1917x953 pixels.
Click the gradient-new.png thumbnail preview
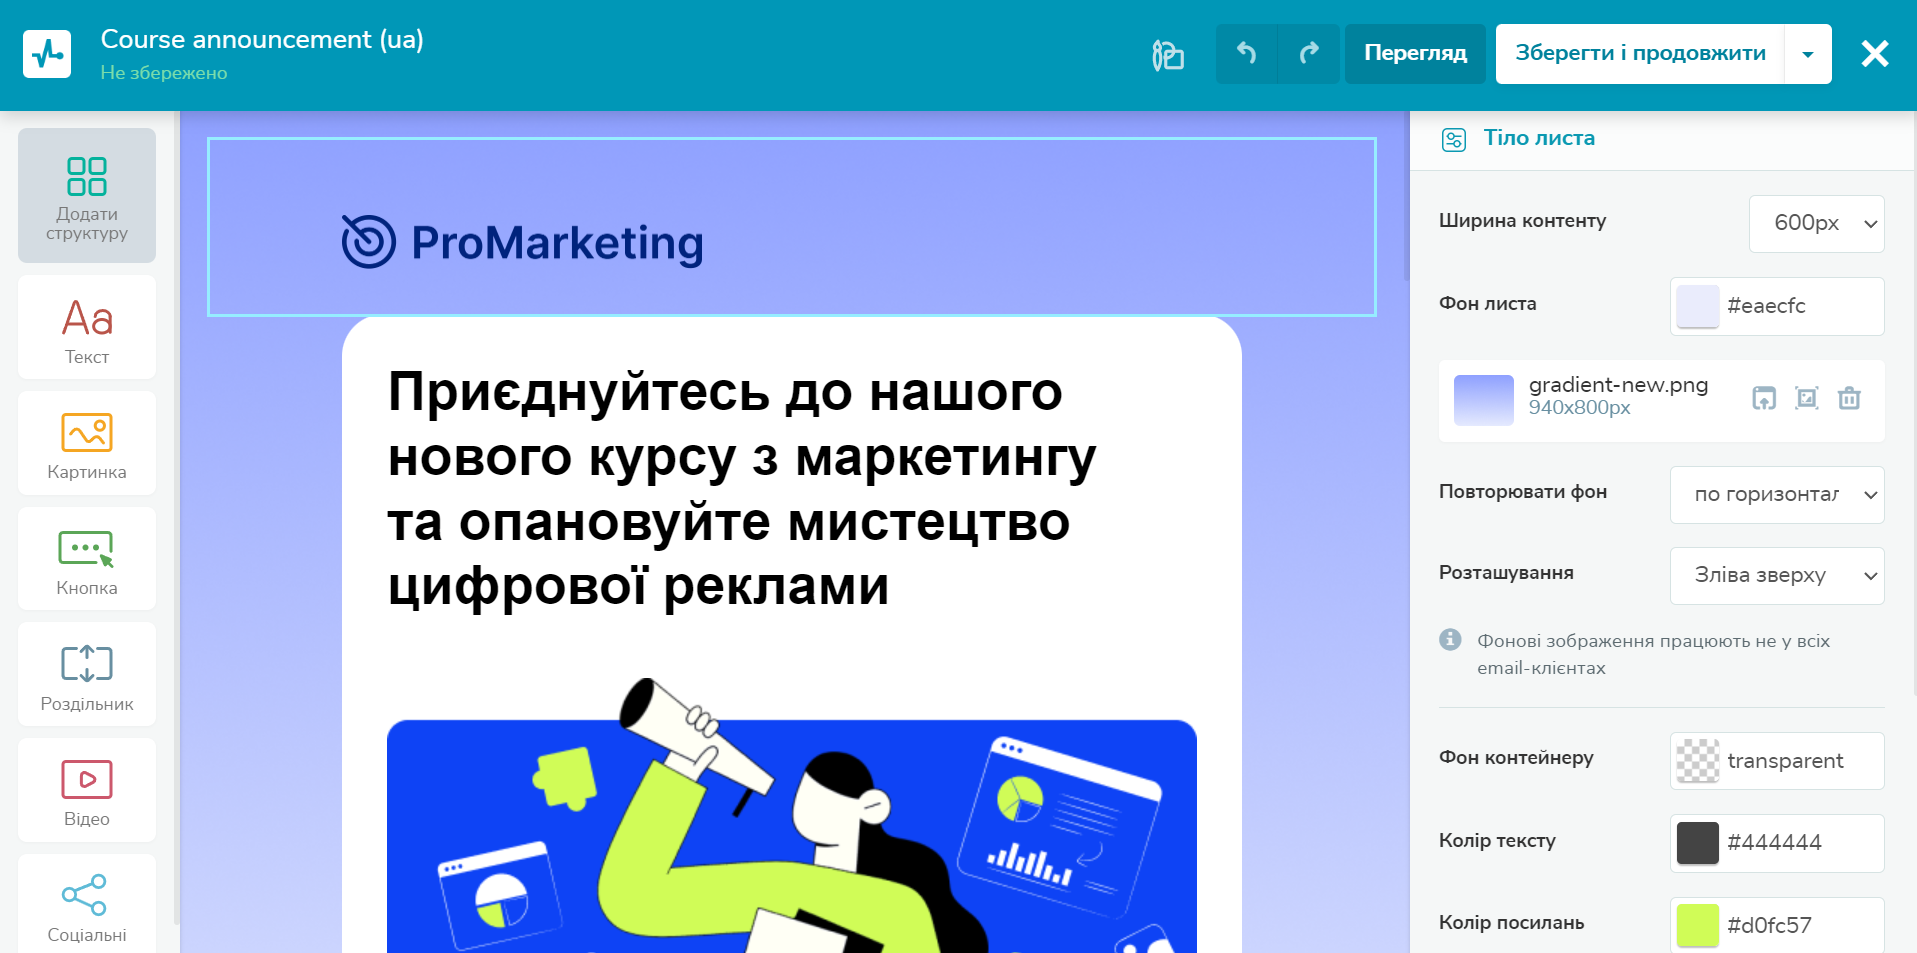(1484, 400)
